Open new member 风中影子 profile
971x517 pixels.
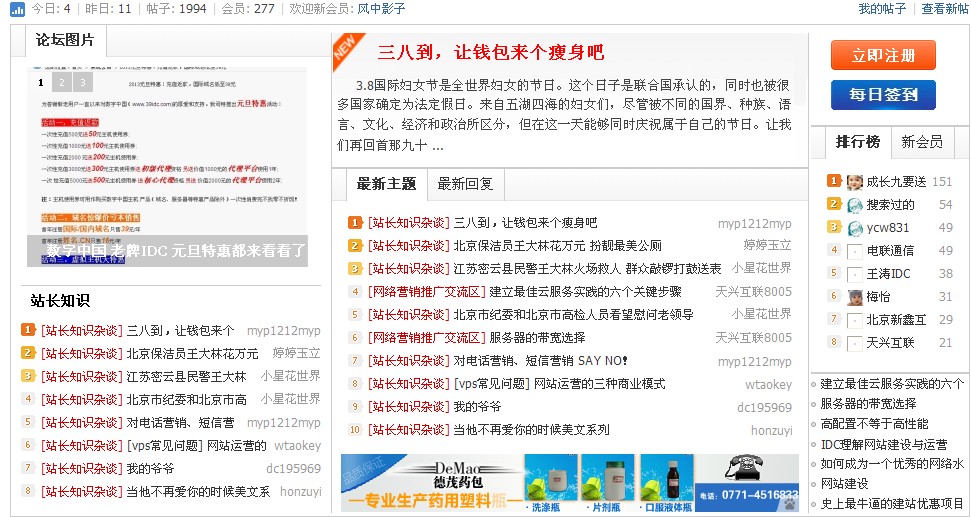(x=381, y=9)
